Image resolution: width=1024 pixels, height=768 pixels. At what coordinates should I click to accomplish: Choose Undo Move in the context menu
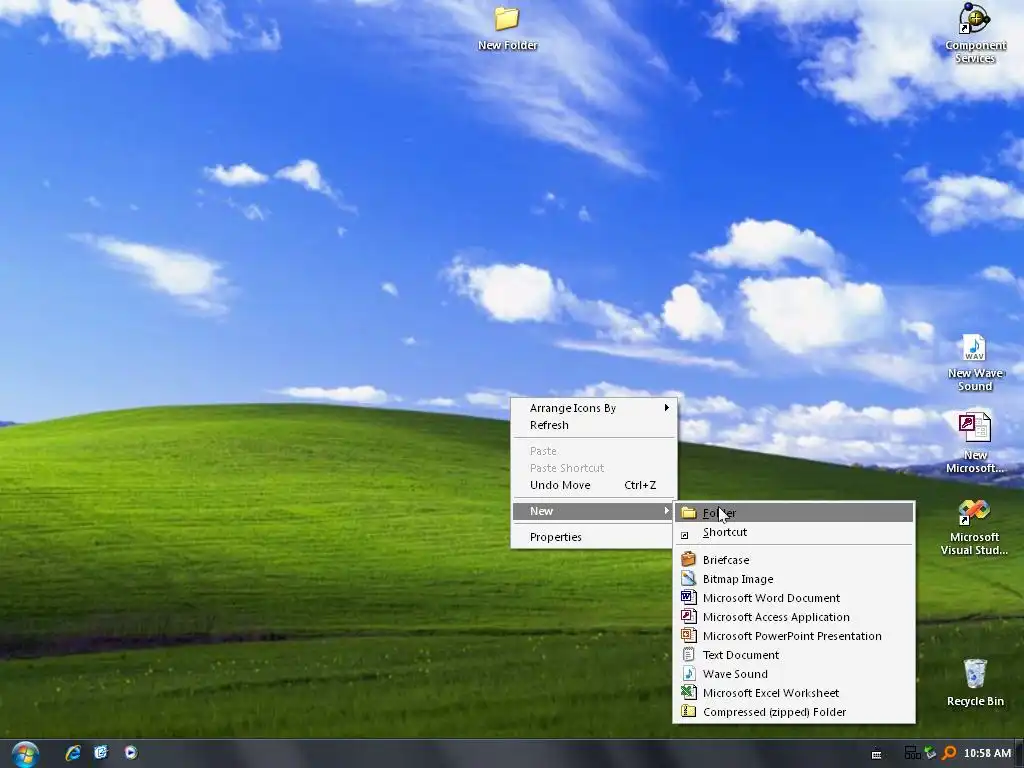594,485
